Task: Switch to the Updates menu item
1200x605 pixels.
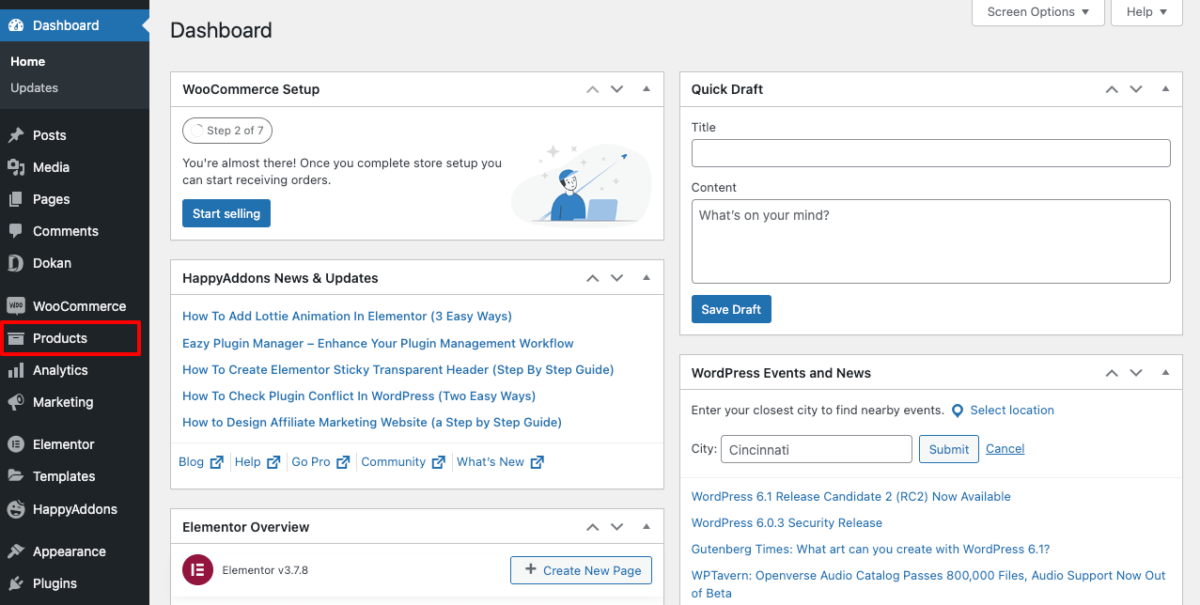Action: tap(33, 88)
